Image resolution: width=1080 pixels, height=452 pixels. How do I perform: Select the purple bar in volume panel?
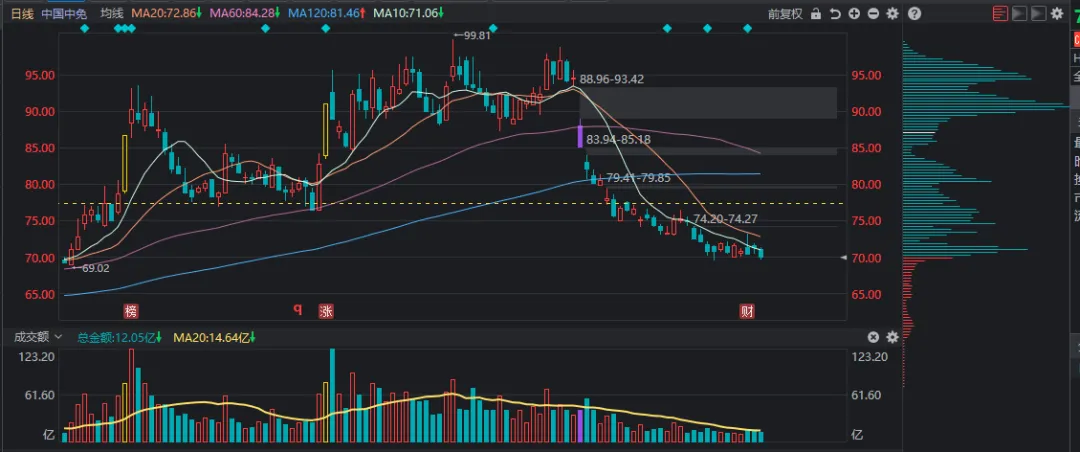coord(580,425)
